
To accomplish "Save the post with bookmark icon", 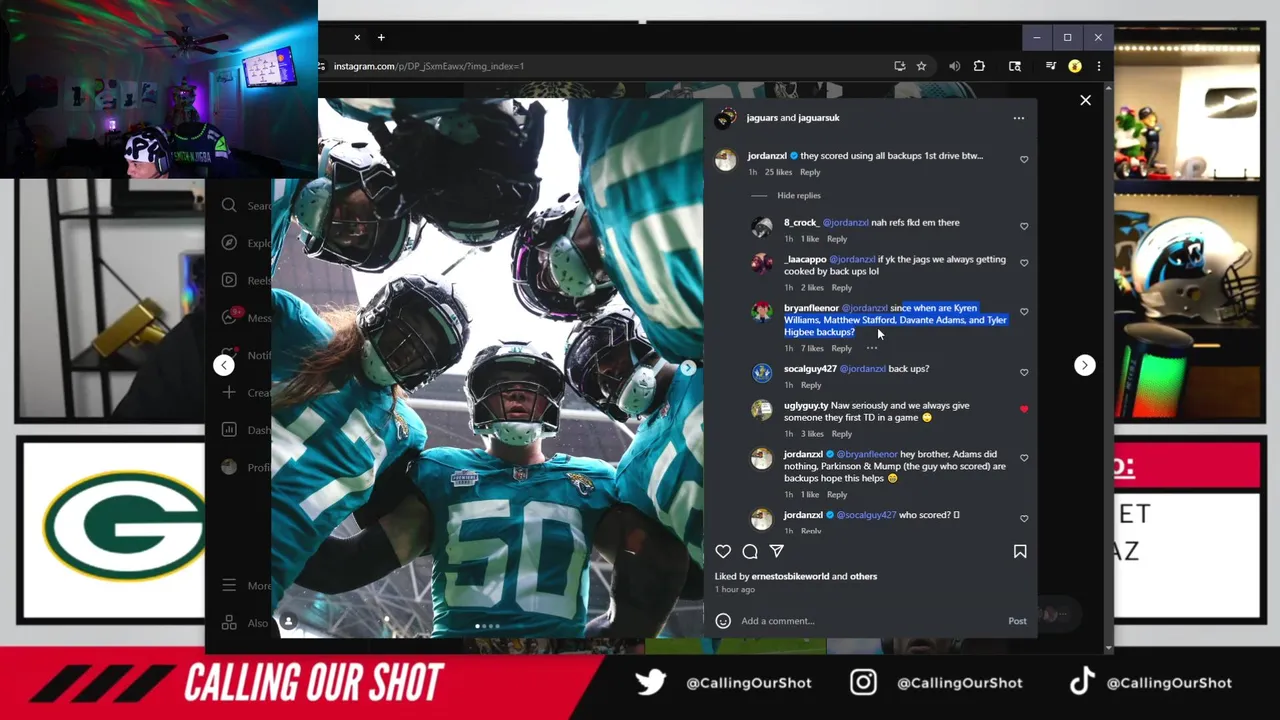I will point(1020,551).
